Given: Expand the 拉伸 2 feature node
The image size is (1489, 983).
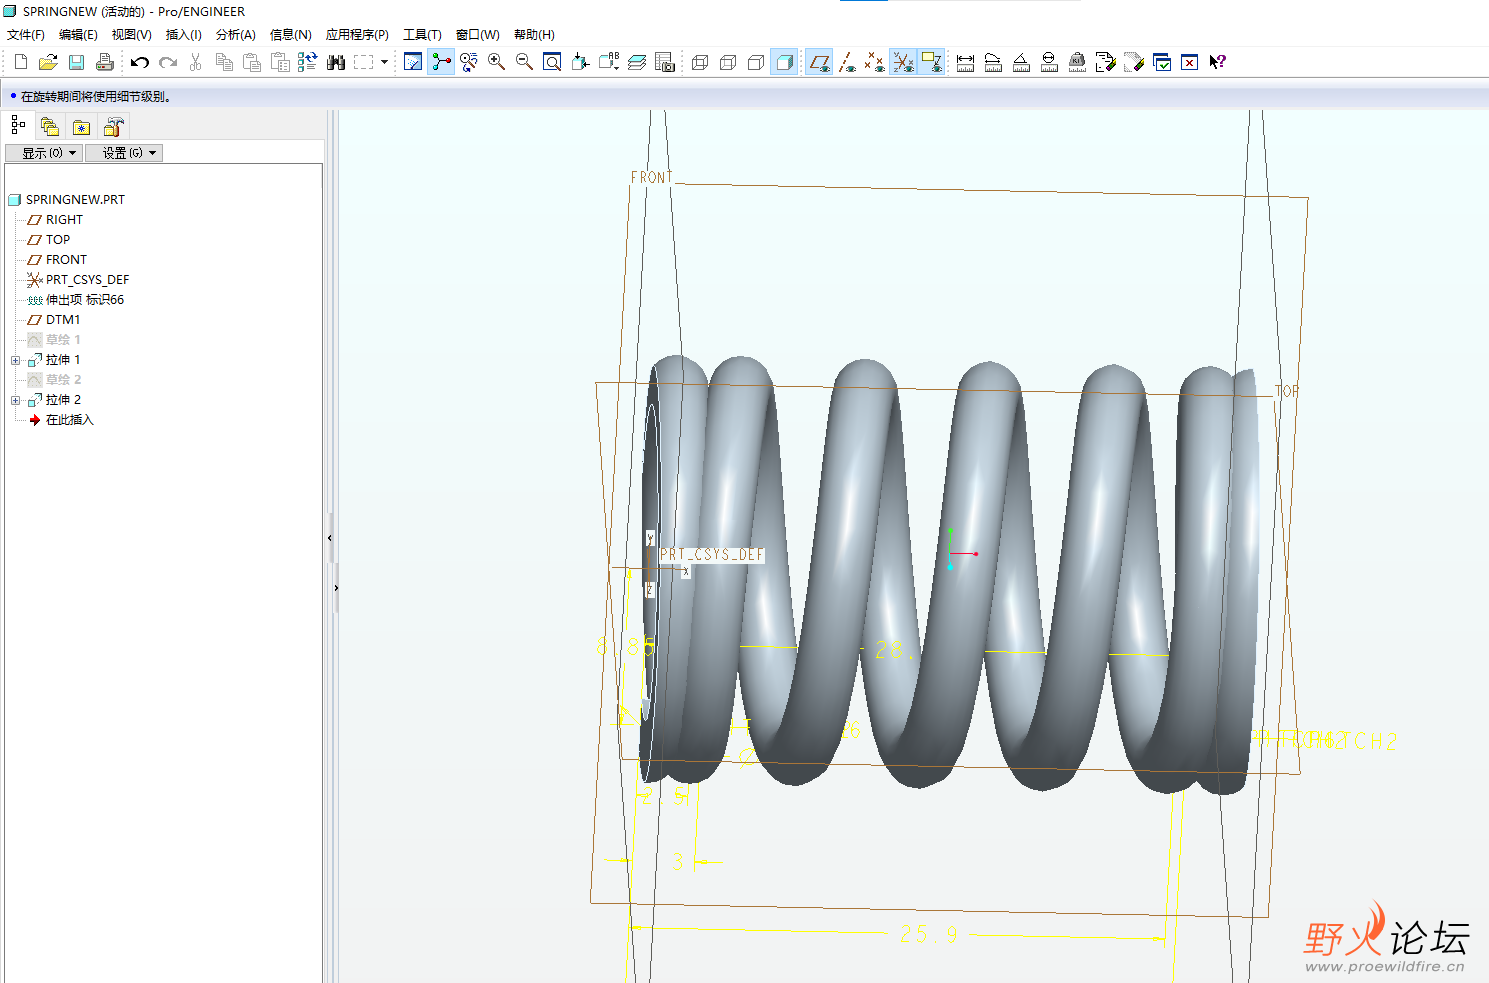Looking at the screenshot, I should (15, 400).
